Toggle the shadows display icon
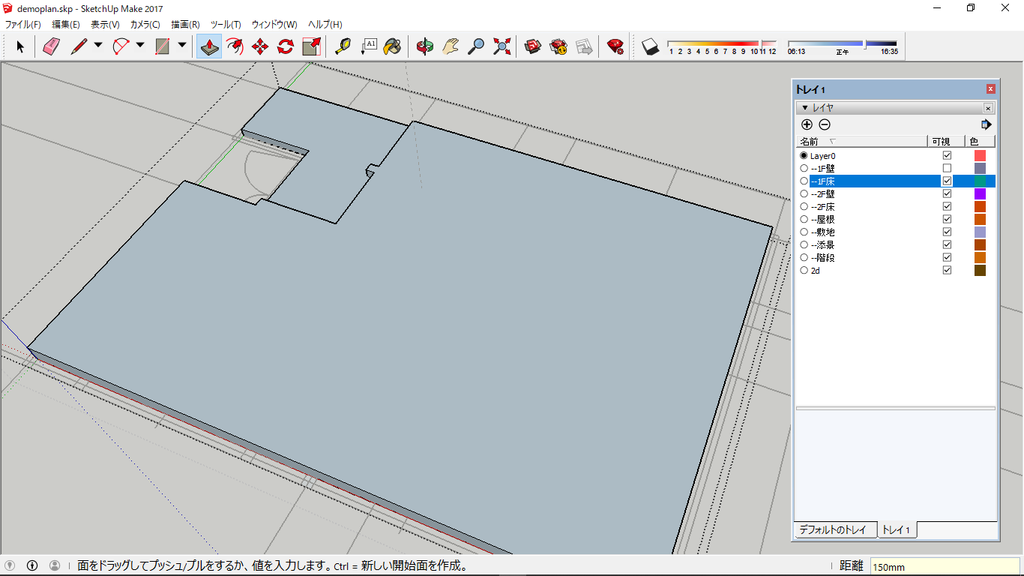1024x576 pixels. tap(650, 46)
